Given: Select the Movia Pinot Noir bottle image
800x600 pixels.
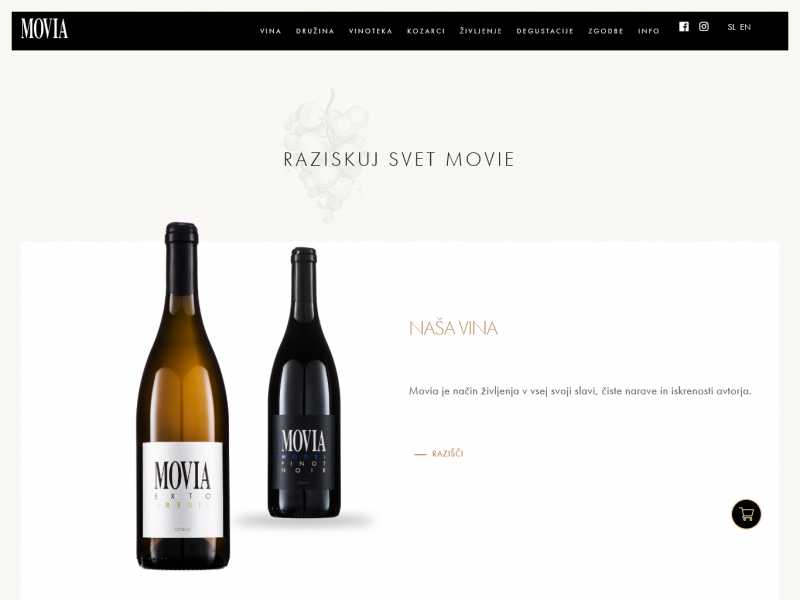Looking at the screenshot, I should click(x=303, y=383).
